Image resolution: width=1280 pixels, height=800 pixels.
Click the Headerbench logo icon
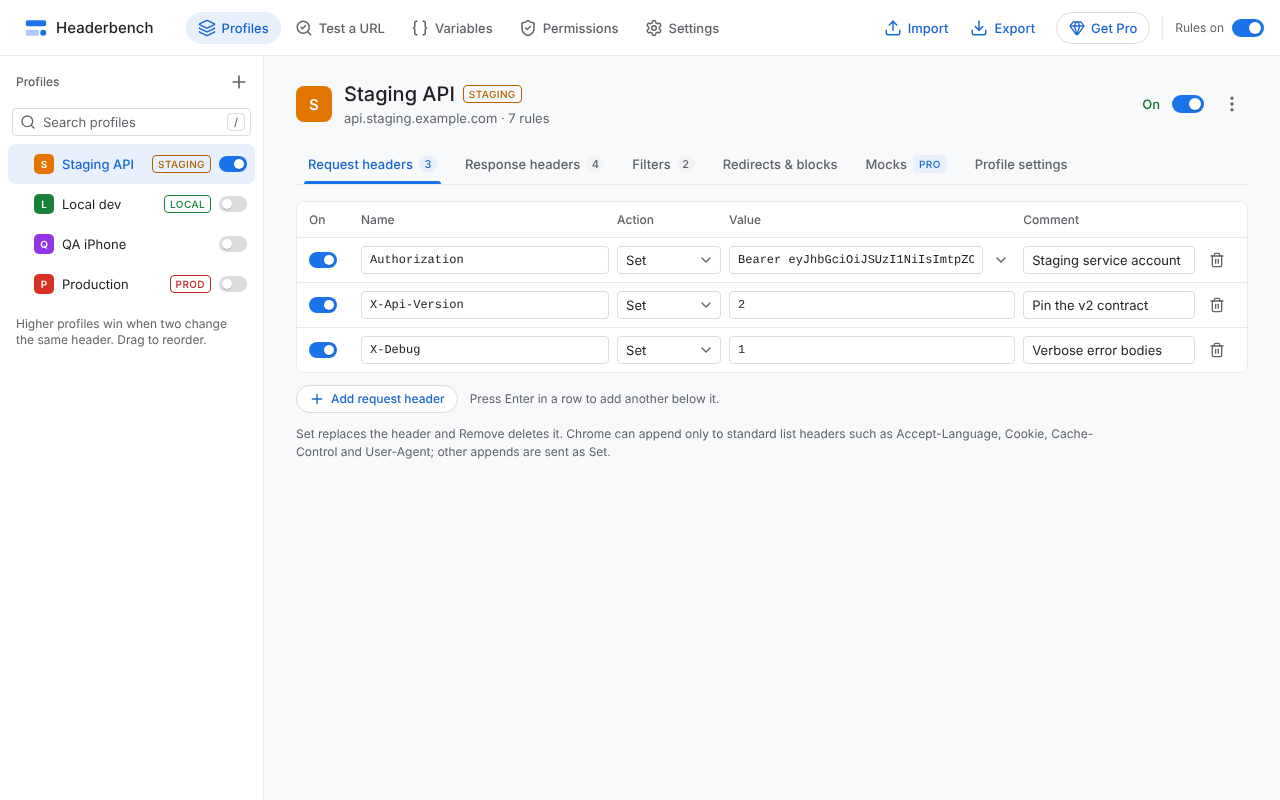point(36,28)
